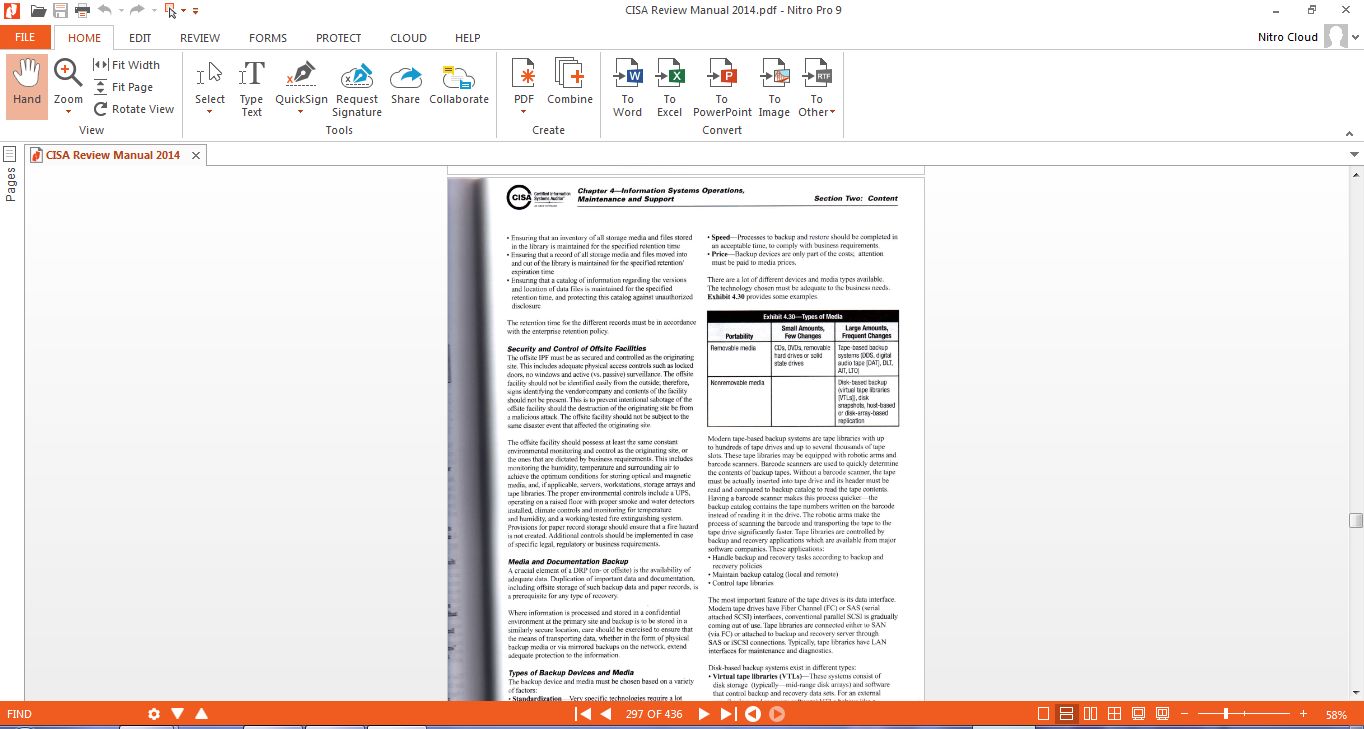
Task: Switch to facing continuous view
Action: pyautogui.click(x=1114, y=714)
